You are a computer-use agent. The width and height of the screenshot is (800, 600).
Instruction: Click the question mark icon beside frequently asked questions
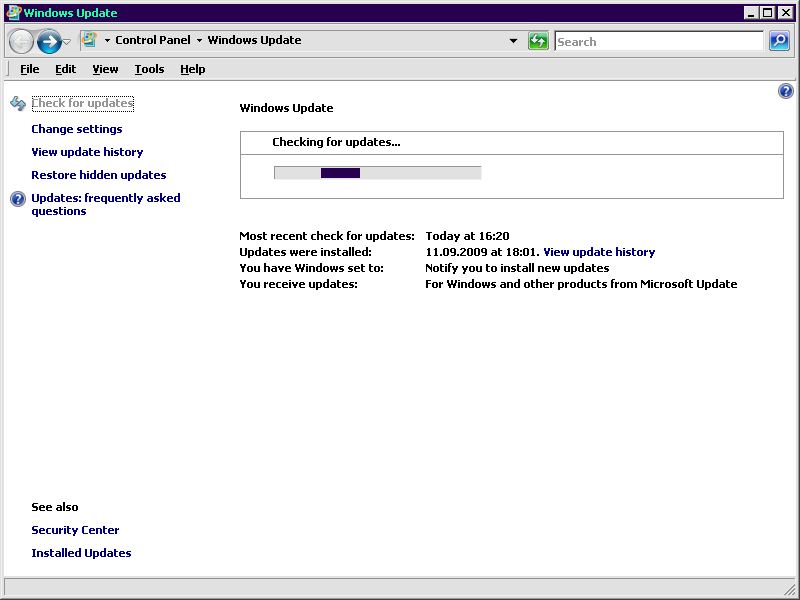[x=17, y=198]
